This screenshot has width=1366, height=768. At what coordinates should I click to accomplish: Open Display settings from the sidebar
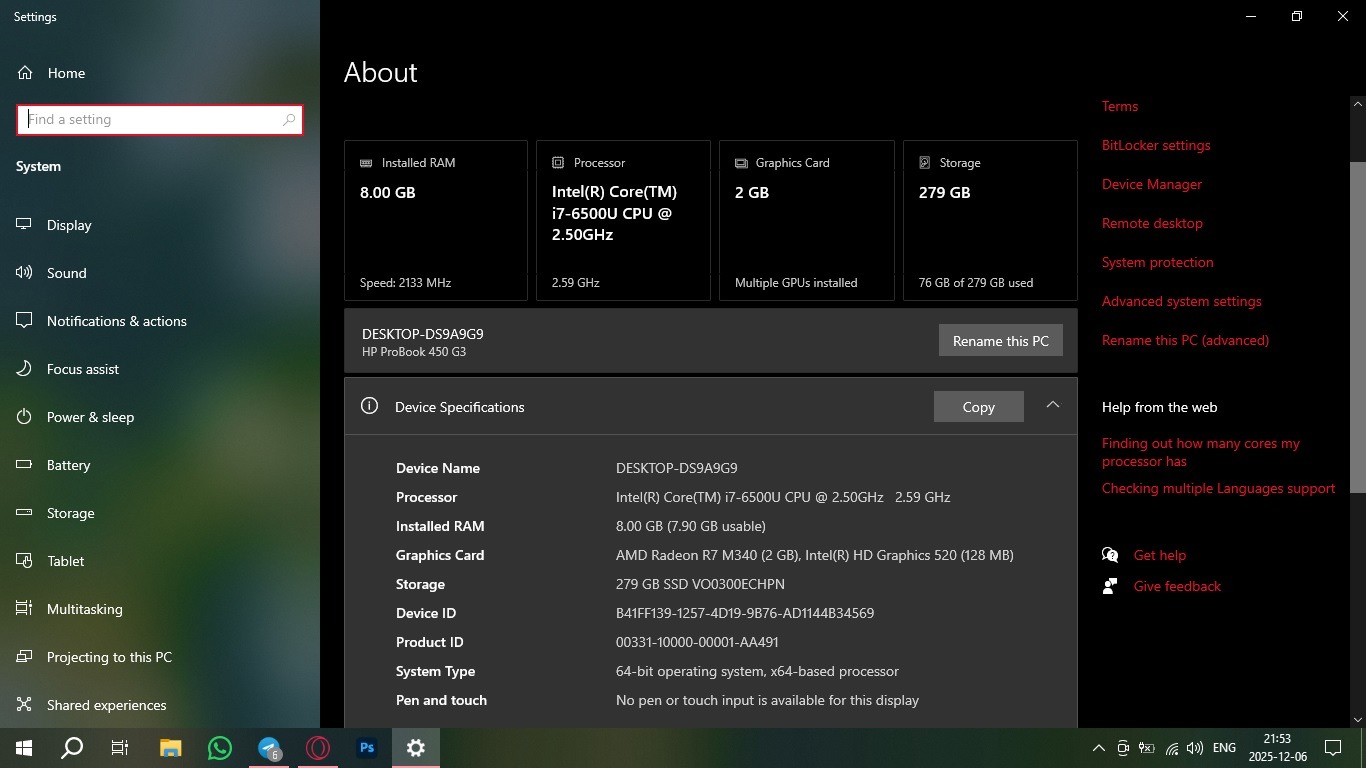(68, 225)
